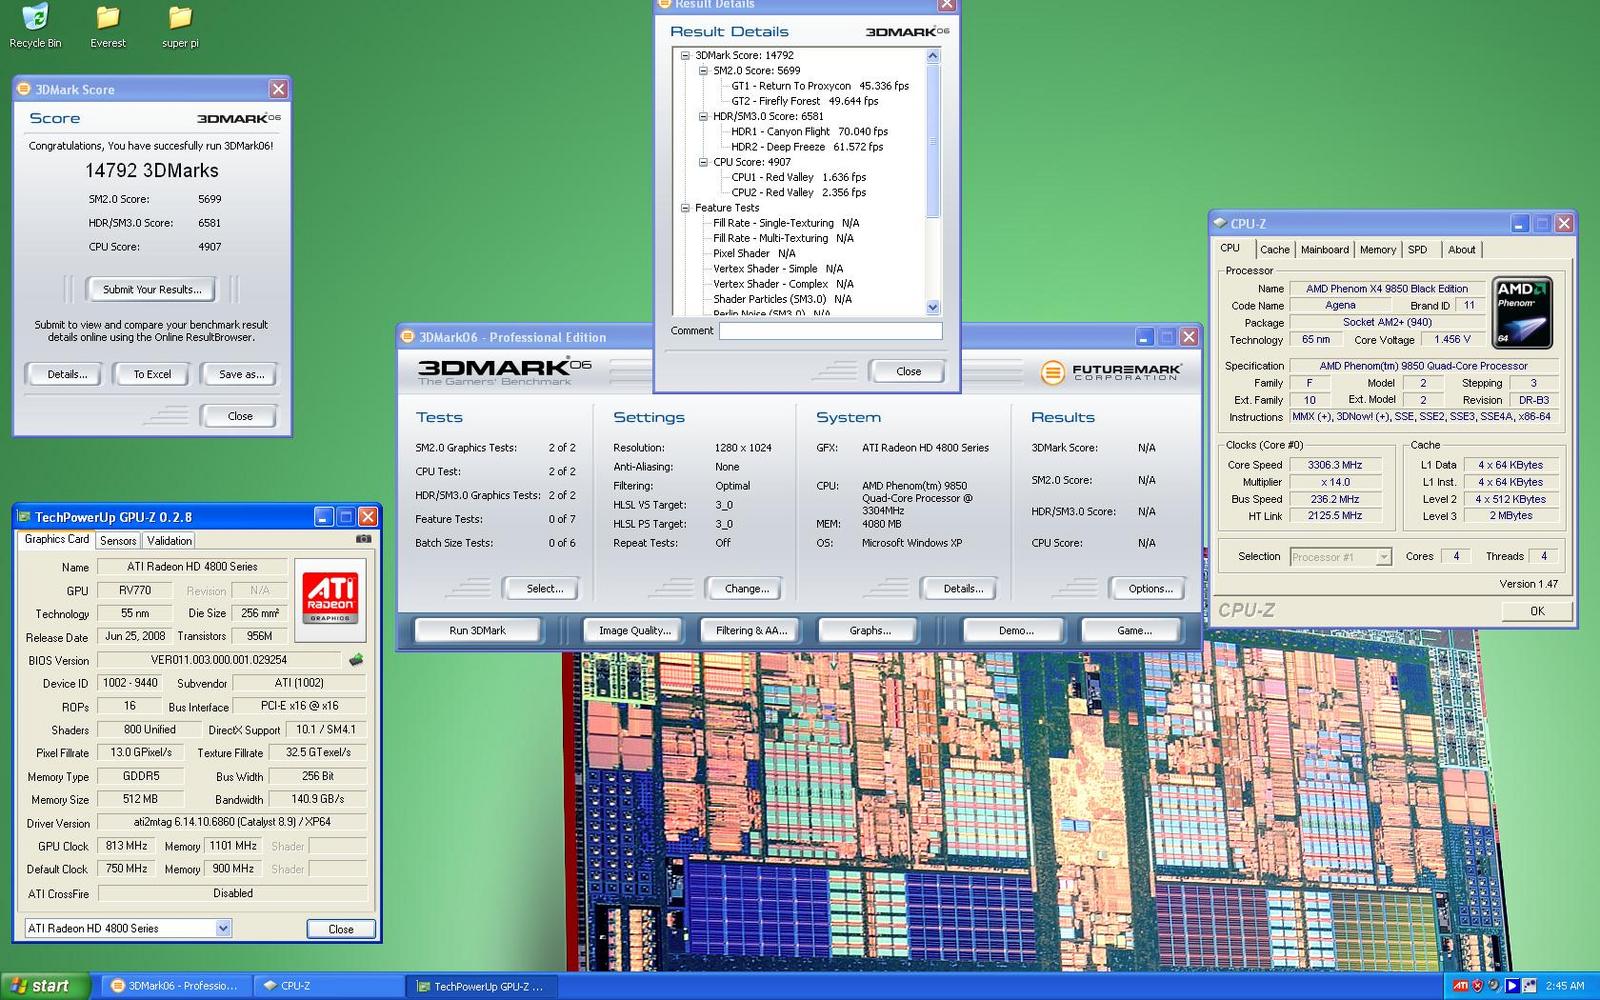Collapse the CPU Score 4907 tree node

pyautogui.click(x=703, y=162)
